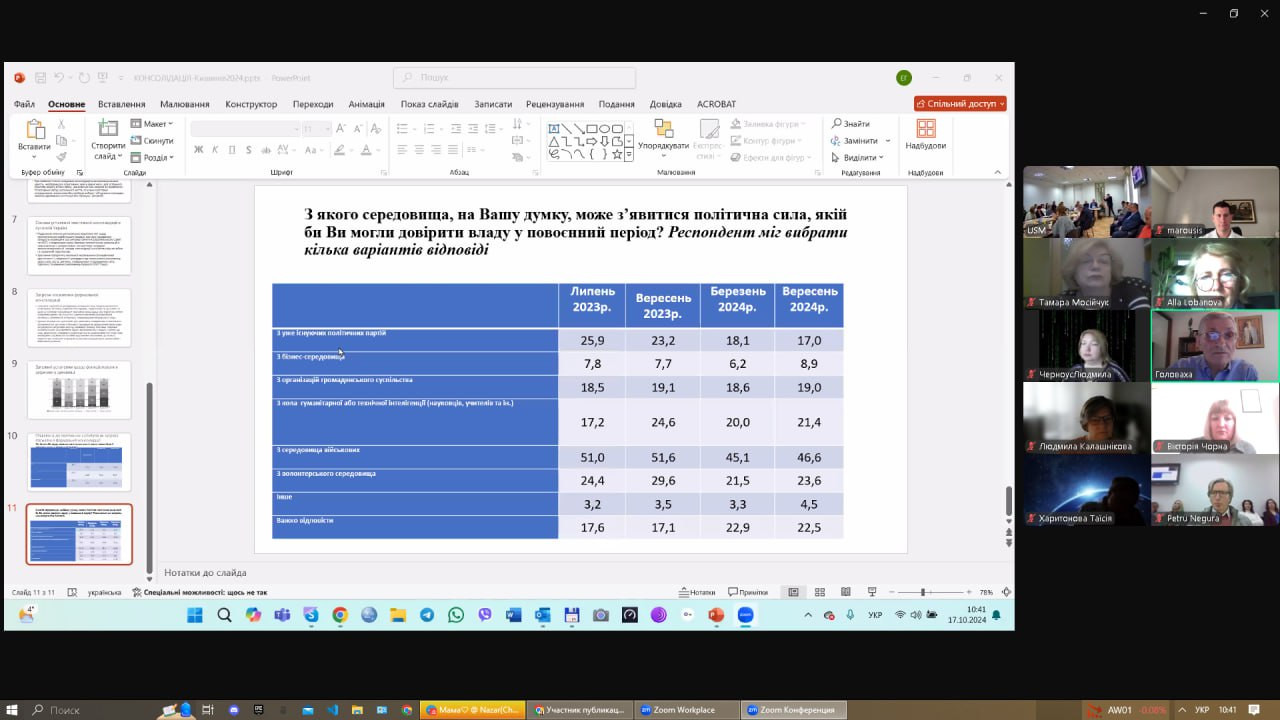This screenshot has width=1280, height=720.
Task: Switch to the Transitions (Переходи) tab
Action: (x=313, y=104)
